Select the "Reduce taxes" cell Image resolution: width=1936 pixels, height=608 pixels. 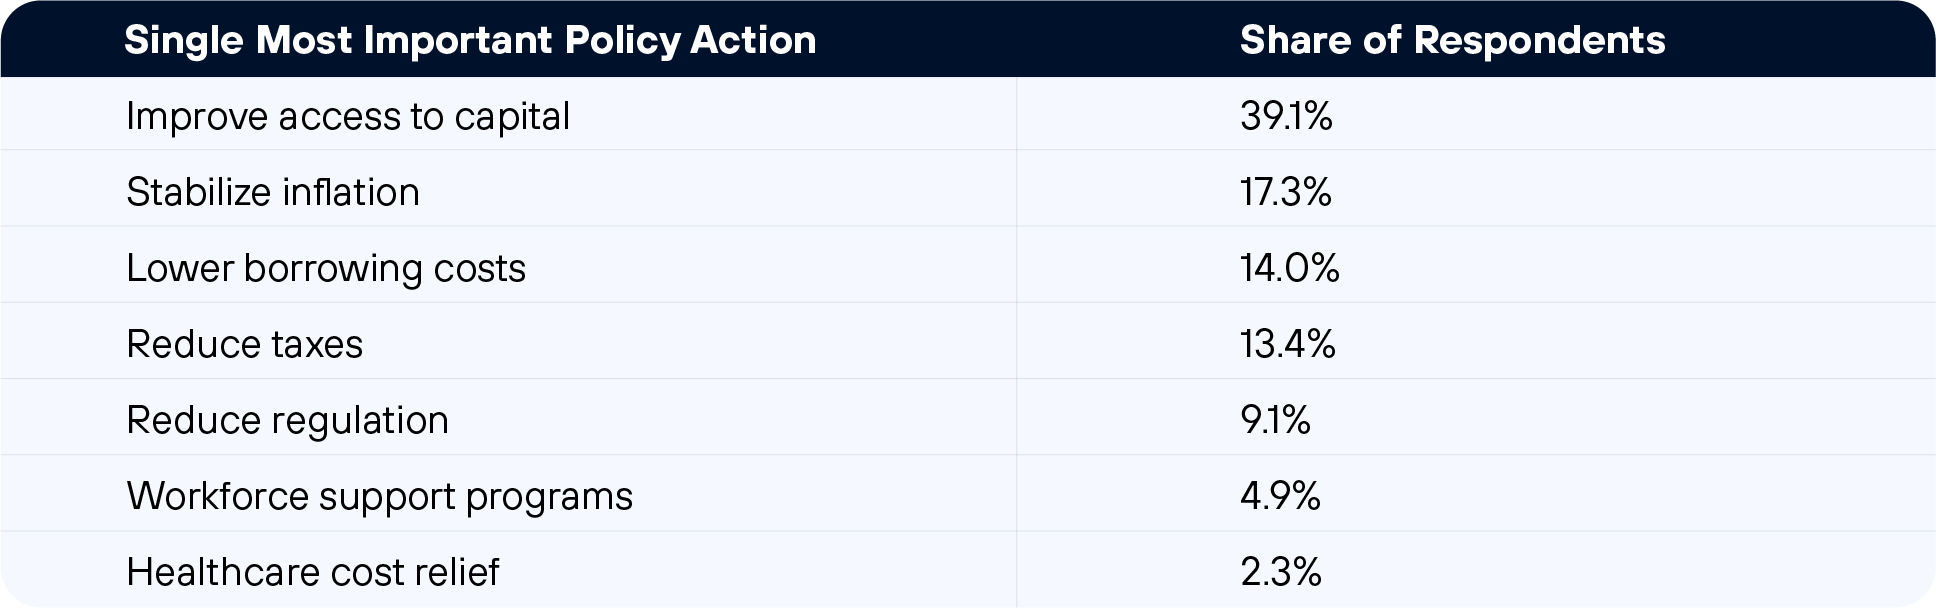pyautogui.click(x=245, y=344)
